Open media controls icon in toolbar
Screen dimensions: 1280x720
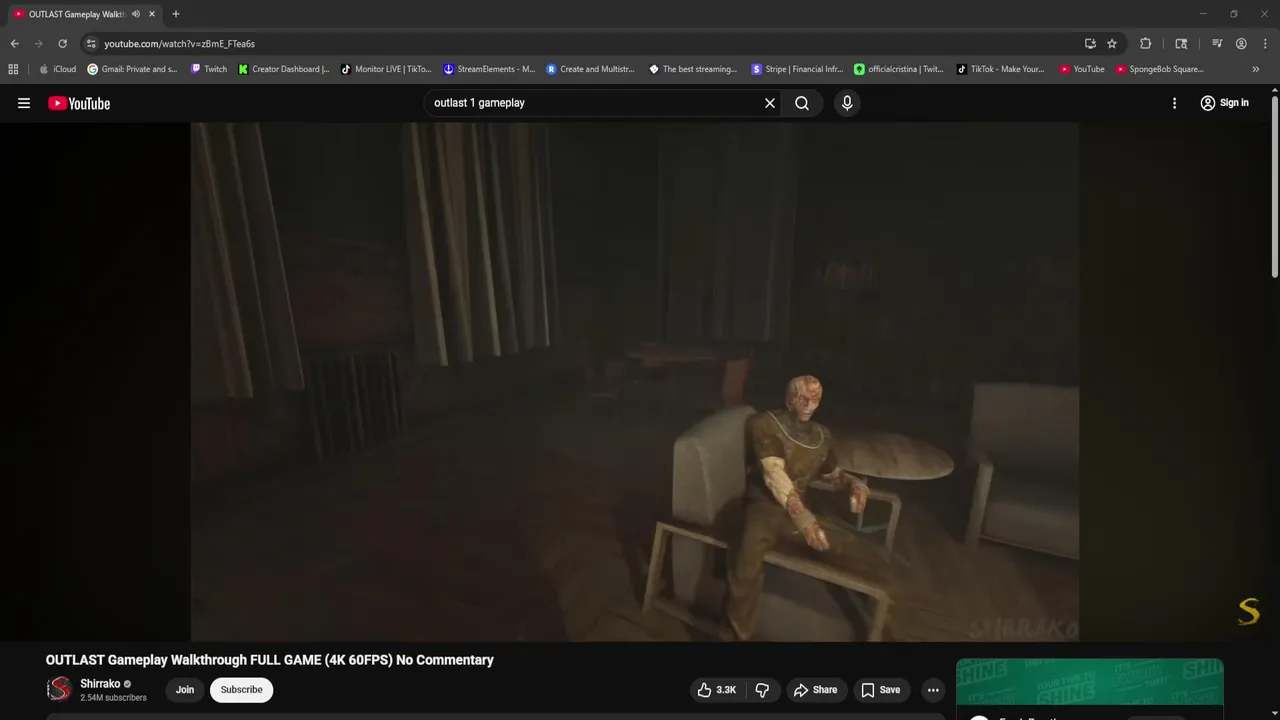click(x=1217, y=44)
